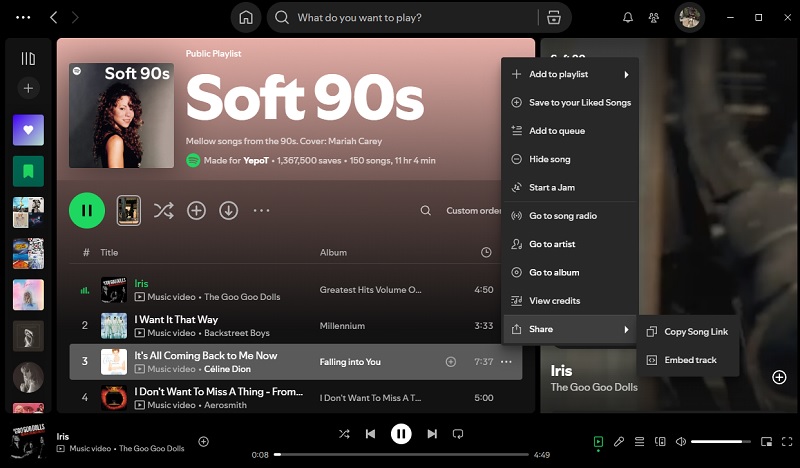Expand Add to playlist submenu
Viewport: 800px width, 468px height.
570,74
